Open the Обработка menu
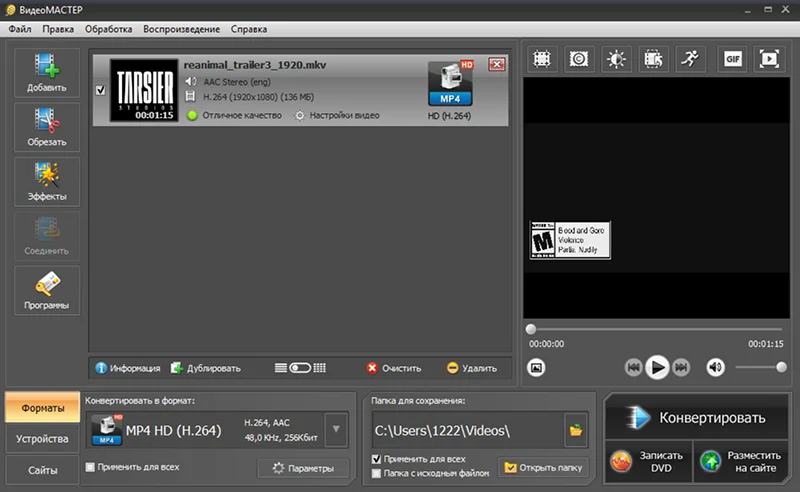The image size is (800, 492). point(108,29)
